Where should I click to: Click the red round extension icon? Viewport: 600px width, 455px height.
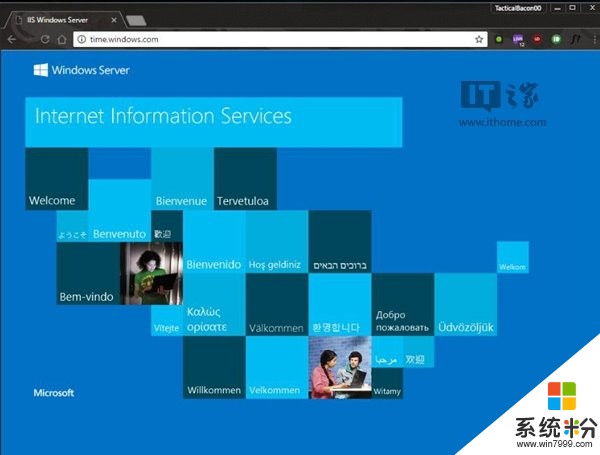(x=537, y=39)
